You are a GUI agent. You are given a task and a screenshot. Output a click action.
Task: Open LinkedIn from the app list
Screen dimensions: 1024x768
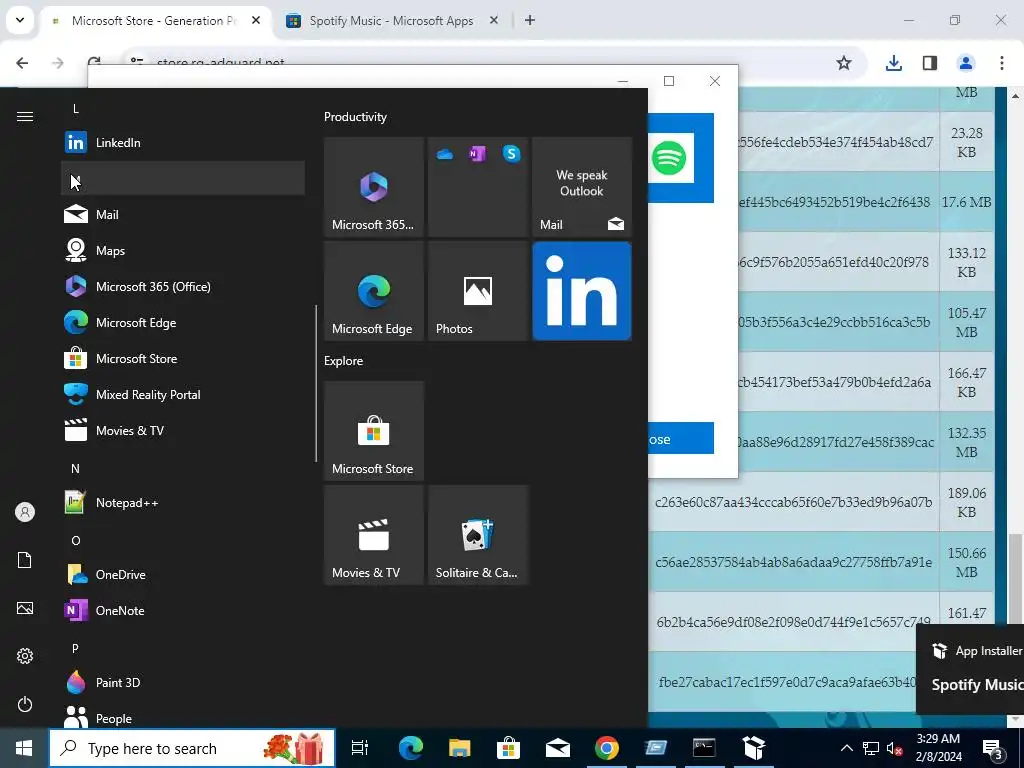(x=183, y=142)
